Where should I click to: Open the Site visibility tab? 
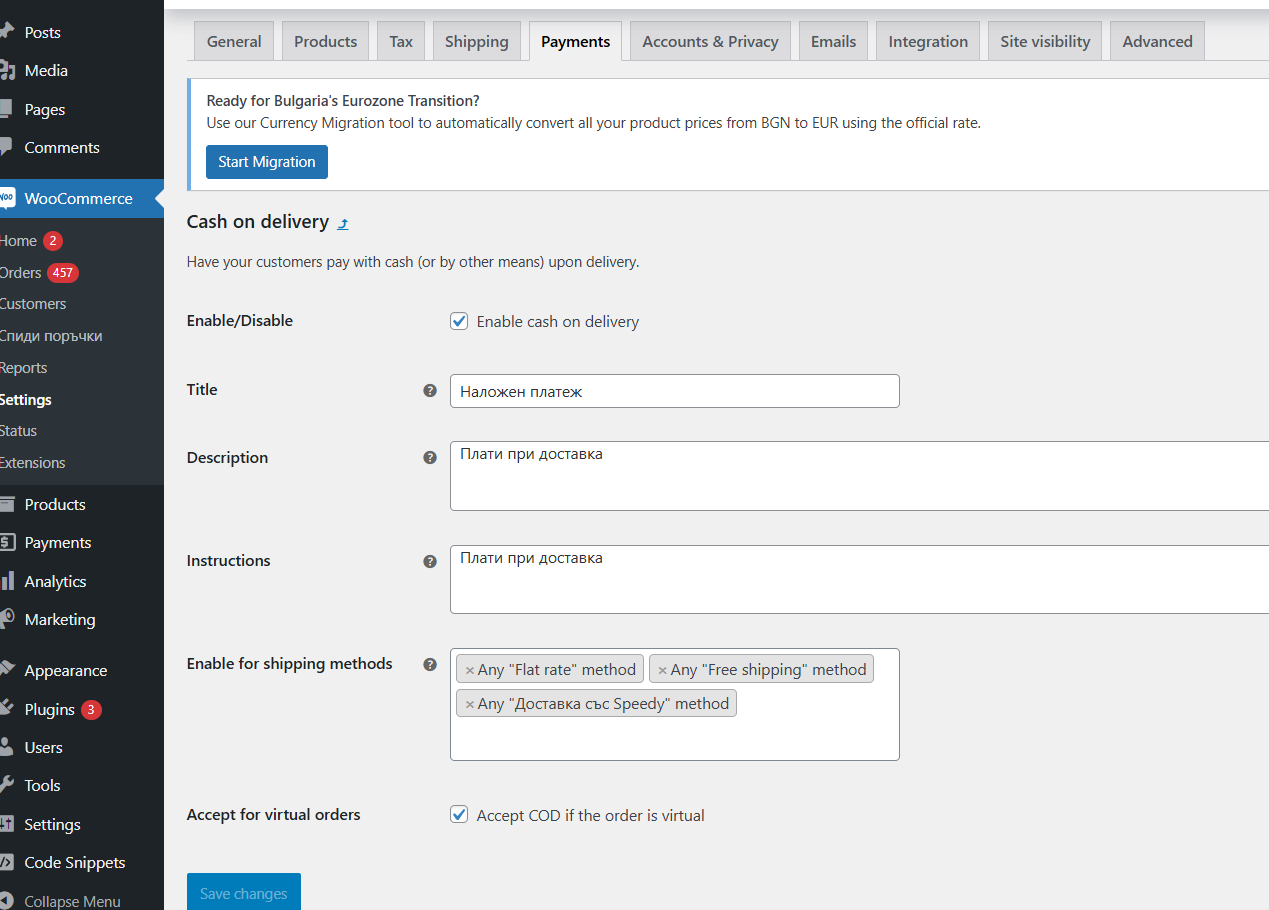(1045, 41)
